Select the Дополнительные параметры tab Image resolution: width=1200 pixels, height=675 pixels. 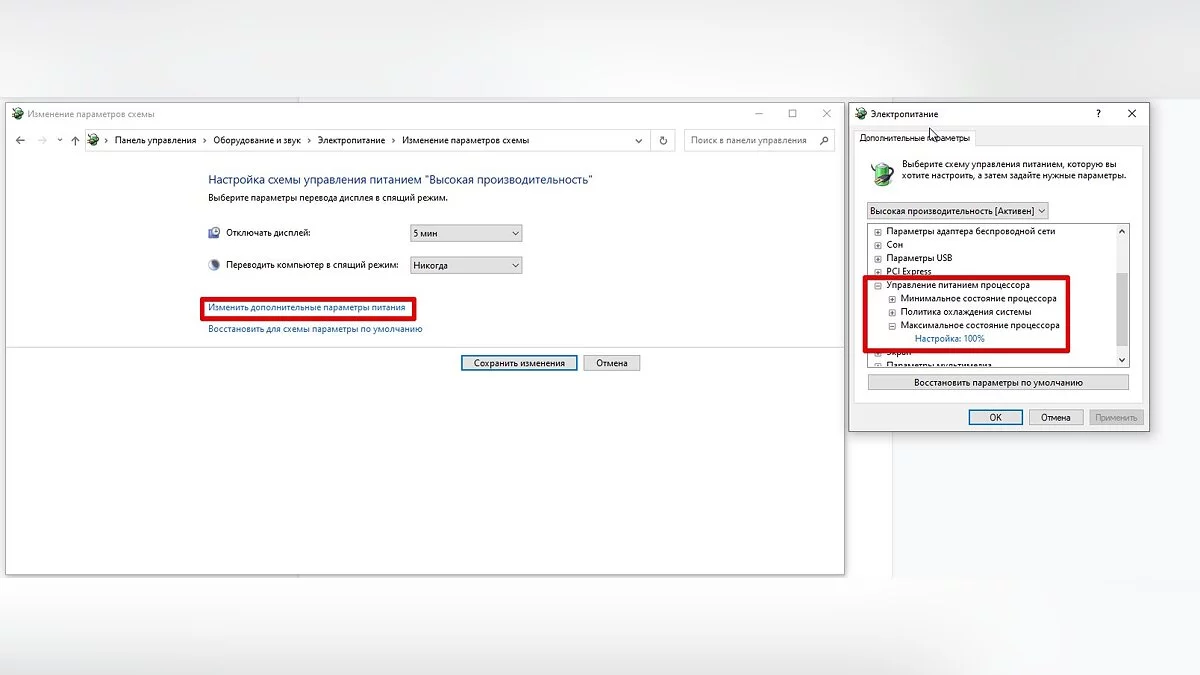pos(914,138)
